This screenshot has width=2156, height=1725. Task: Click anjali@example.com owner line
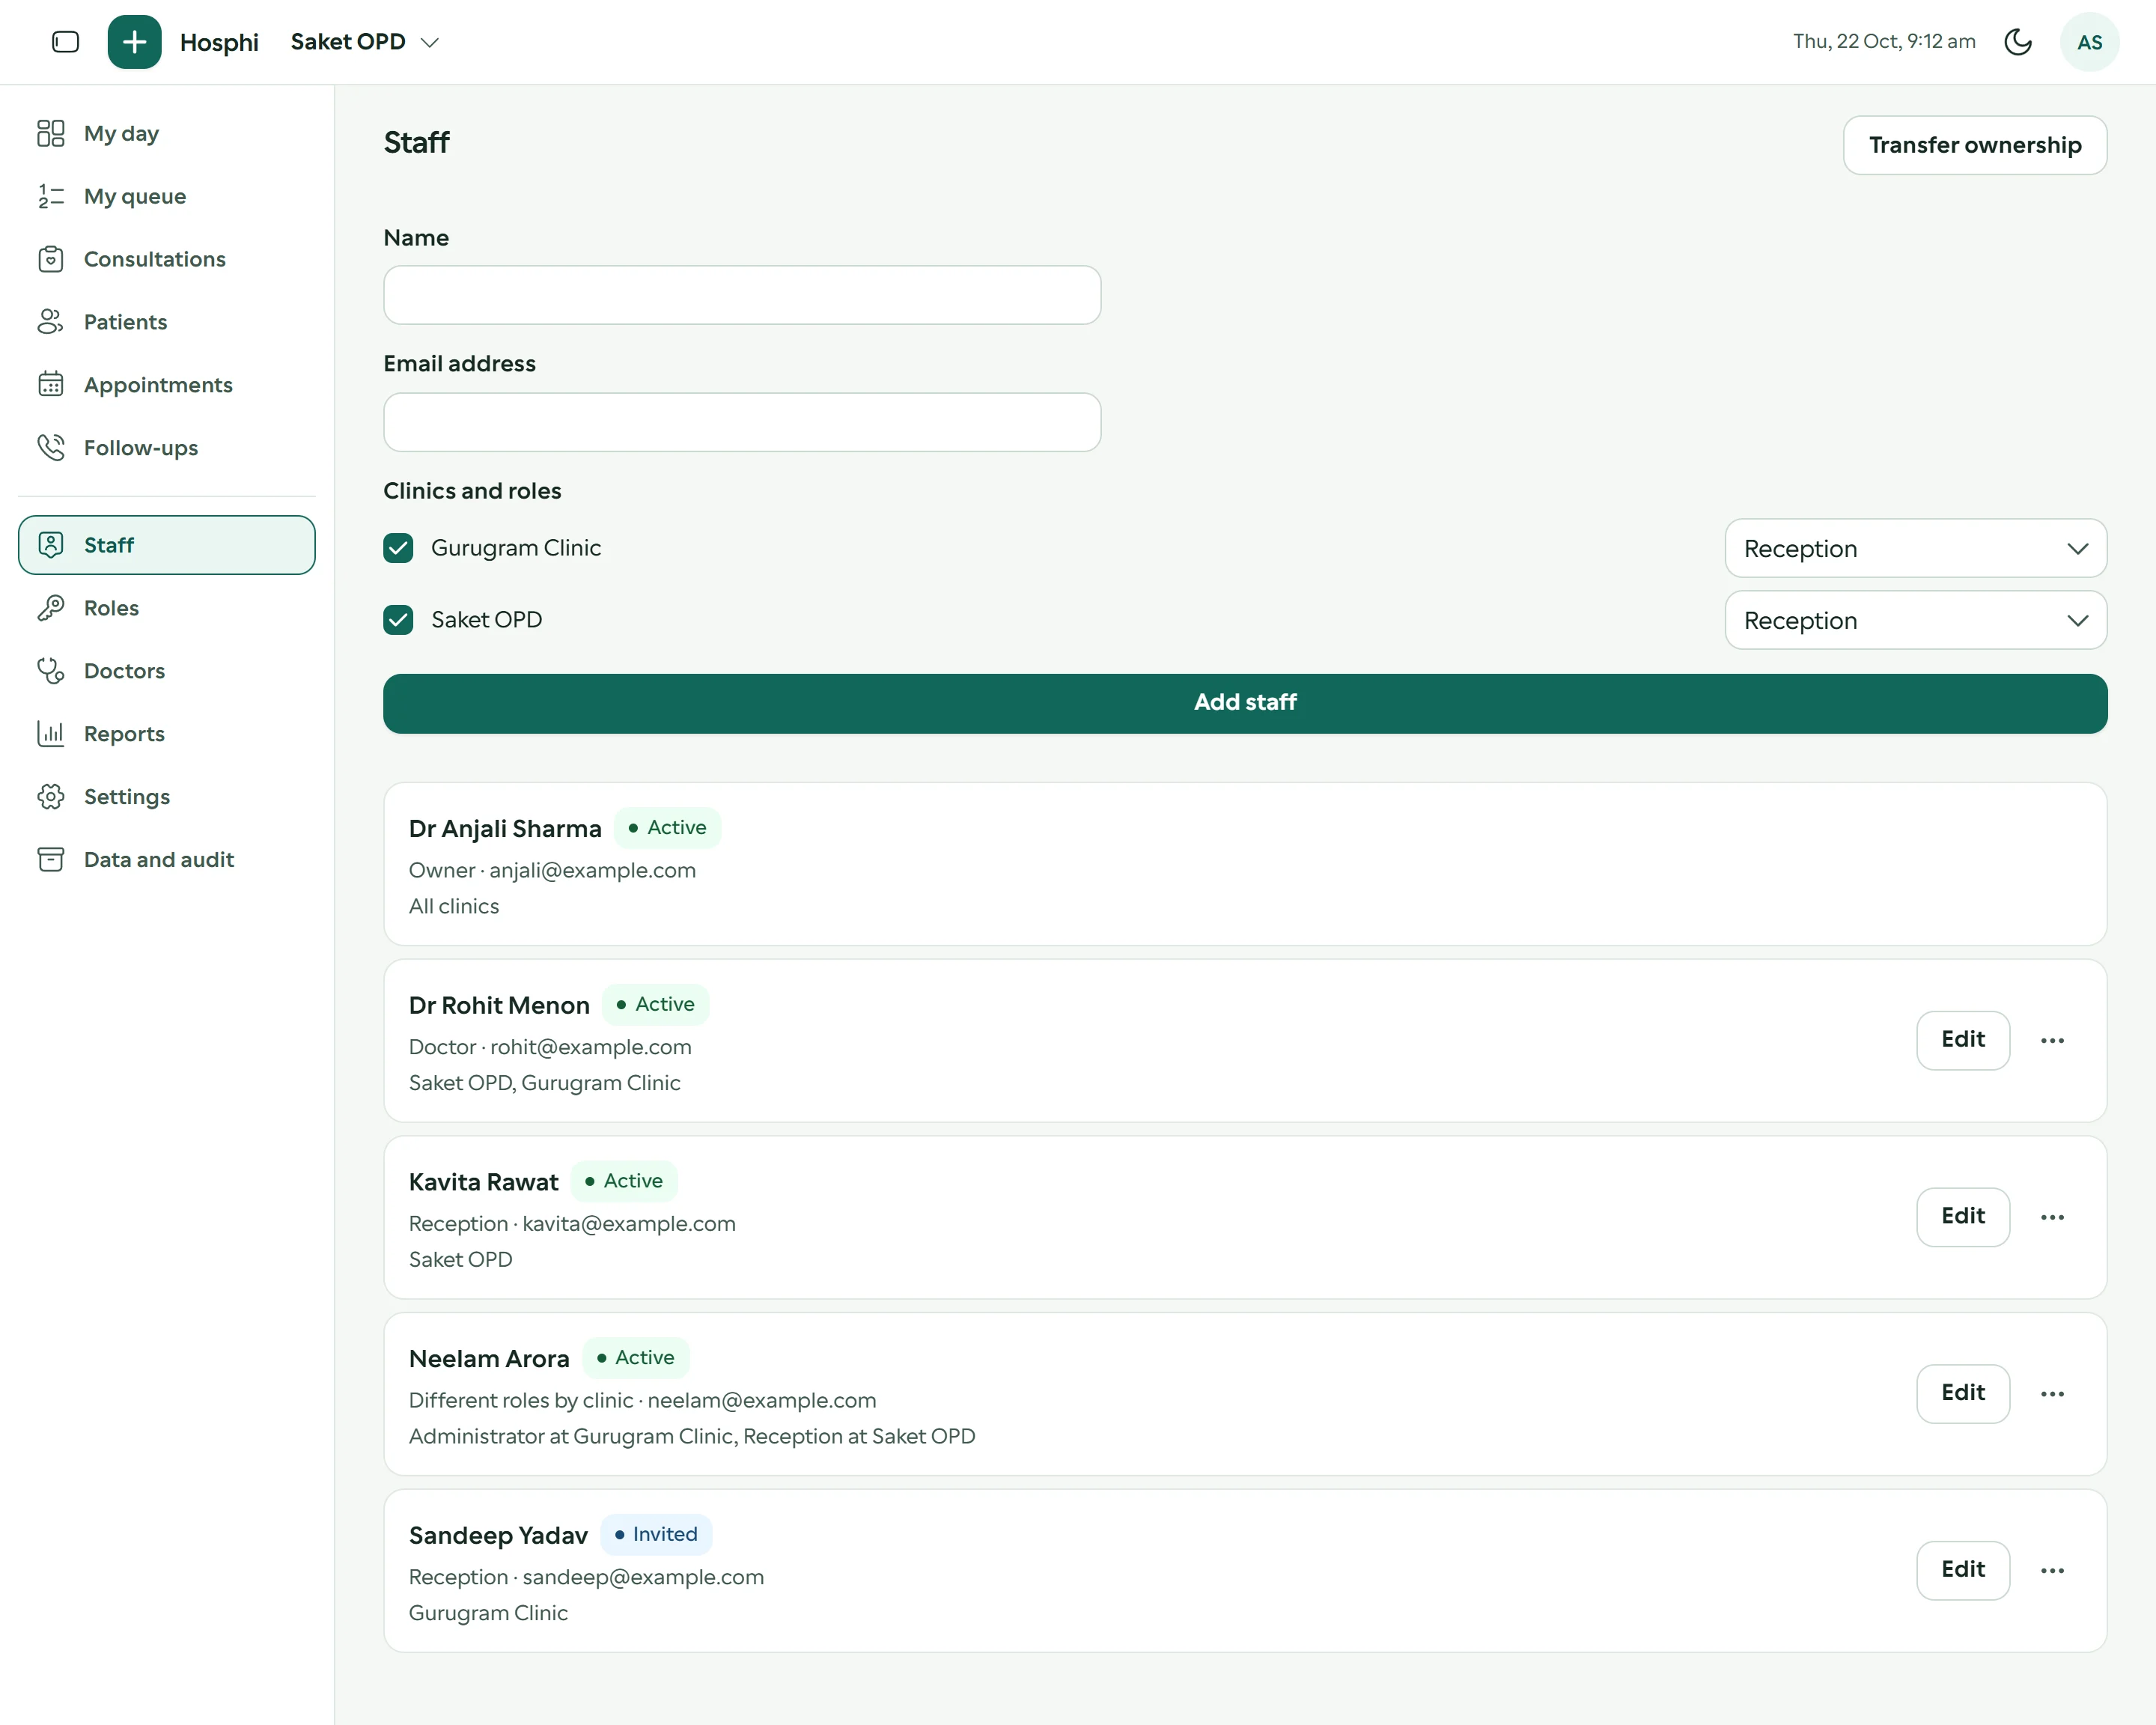[552, 870]
